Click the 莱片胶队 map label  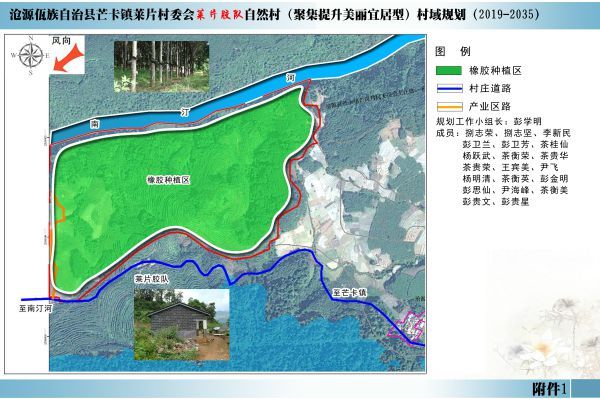151,279
